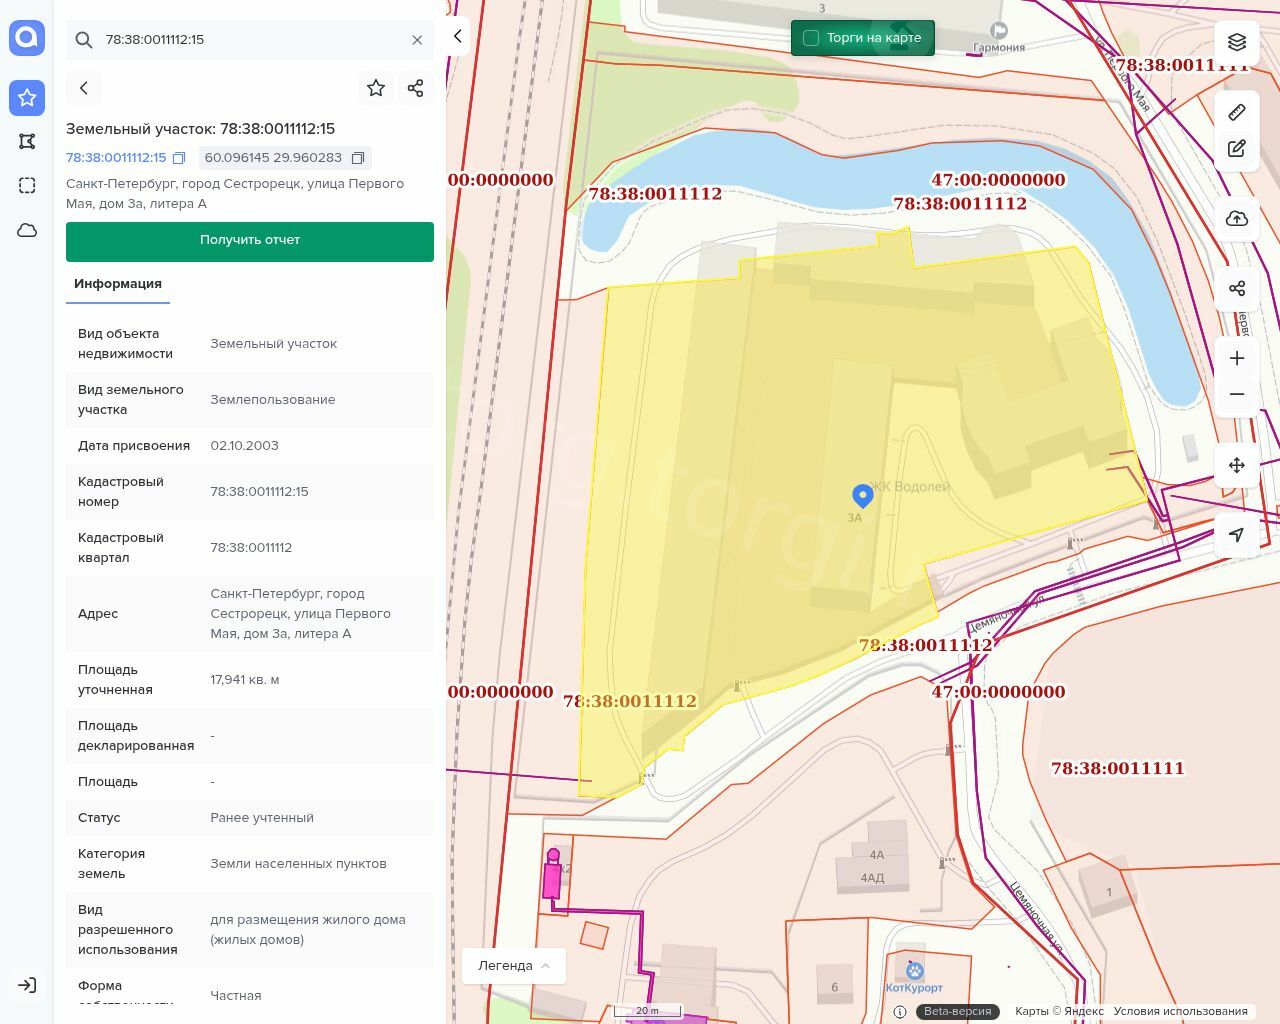Select the ruler measurement tool
Viewport: 1280px width, 1024px height.
coord(1237,112)
